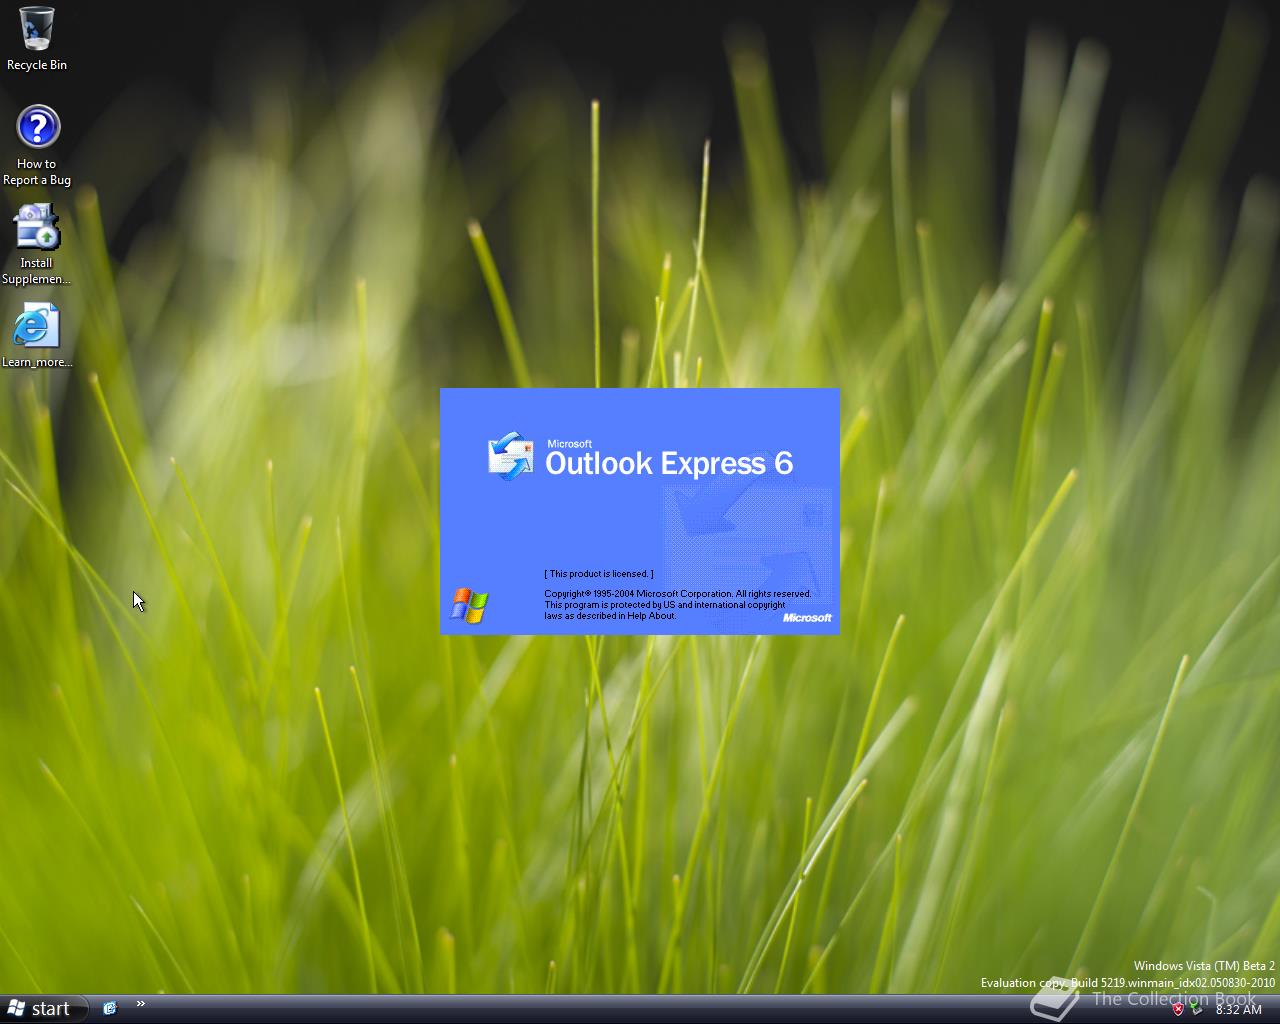Click the Microsoft logo on splash screen
Image resolution: width=1280 pixels, height=1024 pixels.
(807, 618)
